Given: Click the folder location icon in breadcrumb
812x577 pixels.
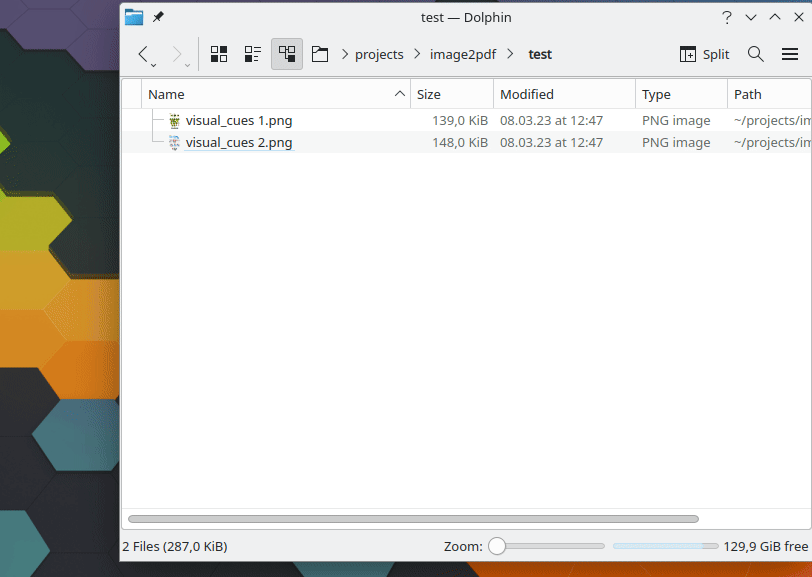Looking at the screenshot, I should [x=320, y=54].
